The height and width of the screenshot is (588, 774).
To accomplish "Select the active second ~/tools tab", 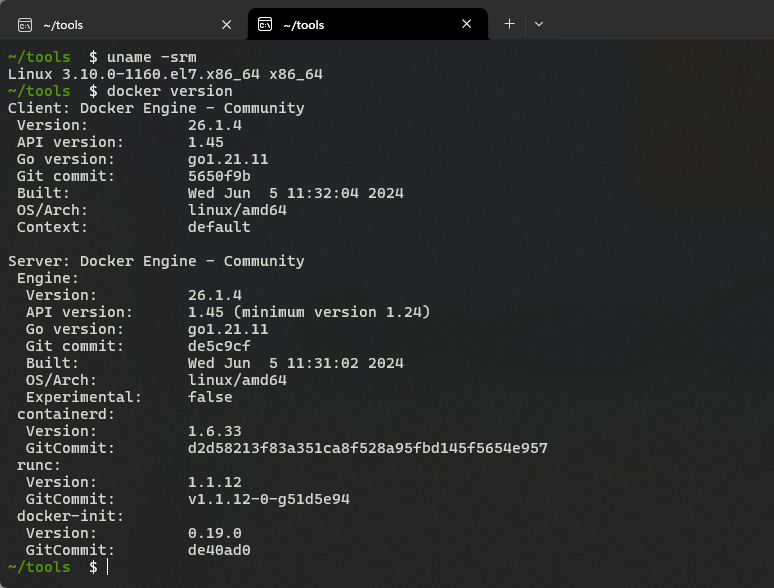I will tap(367, 24).
